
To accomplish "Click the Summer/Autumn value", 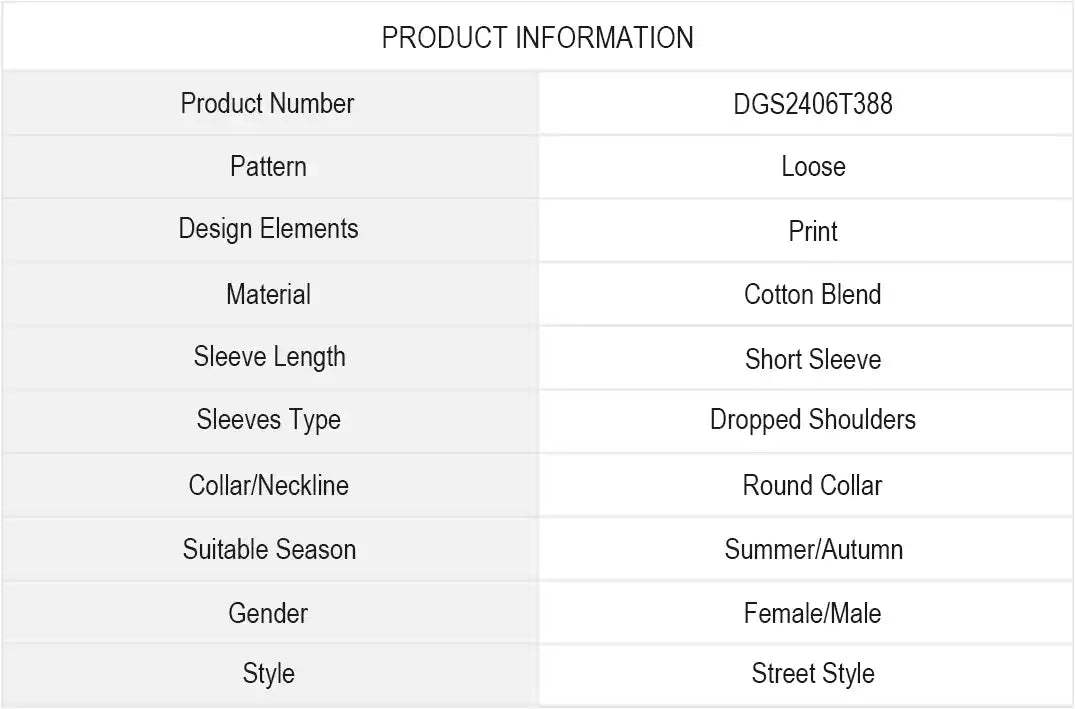I will coord(812,550).
